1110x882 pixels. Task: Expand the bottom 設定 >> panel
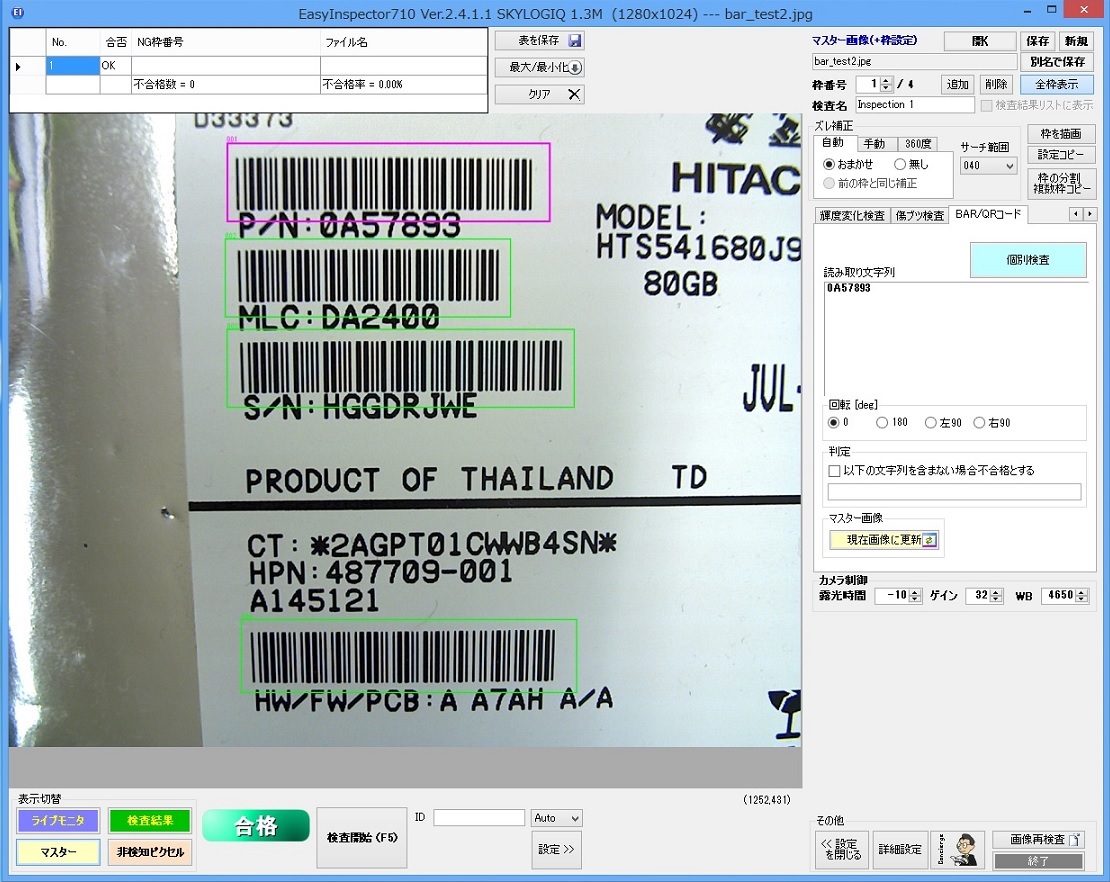click(x=556, y=849)
